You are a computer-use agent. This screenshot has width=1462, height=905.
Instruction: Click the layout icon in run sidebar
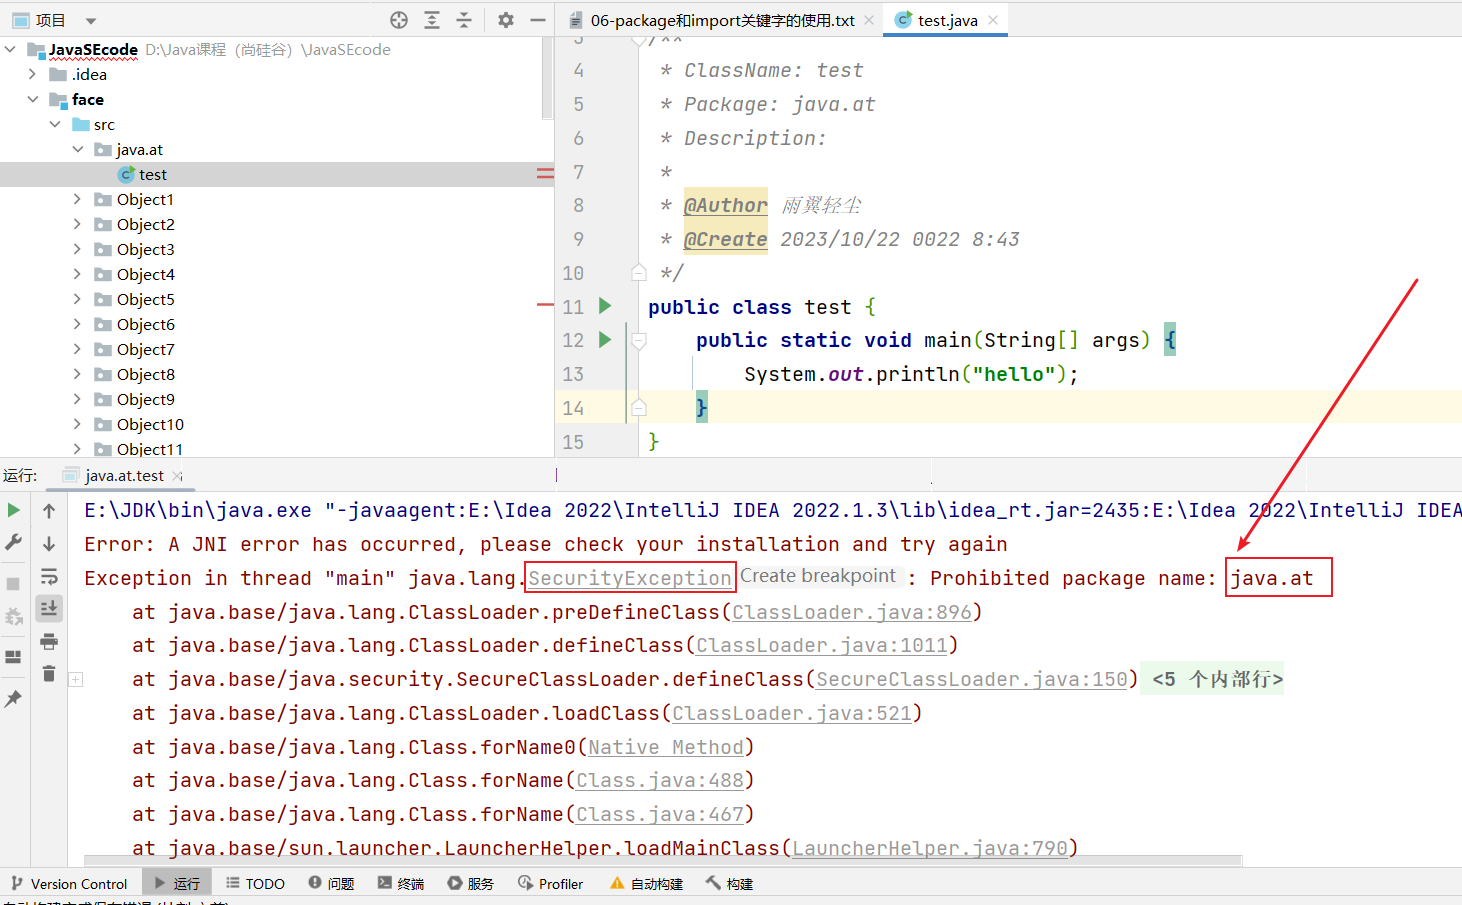point(14,657)
